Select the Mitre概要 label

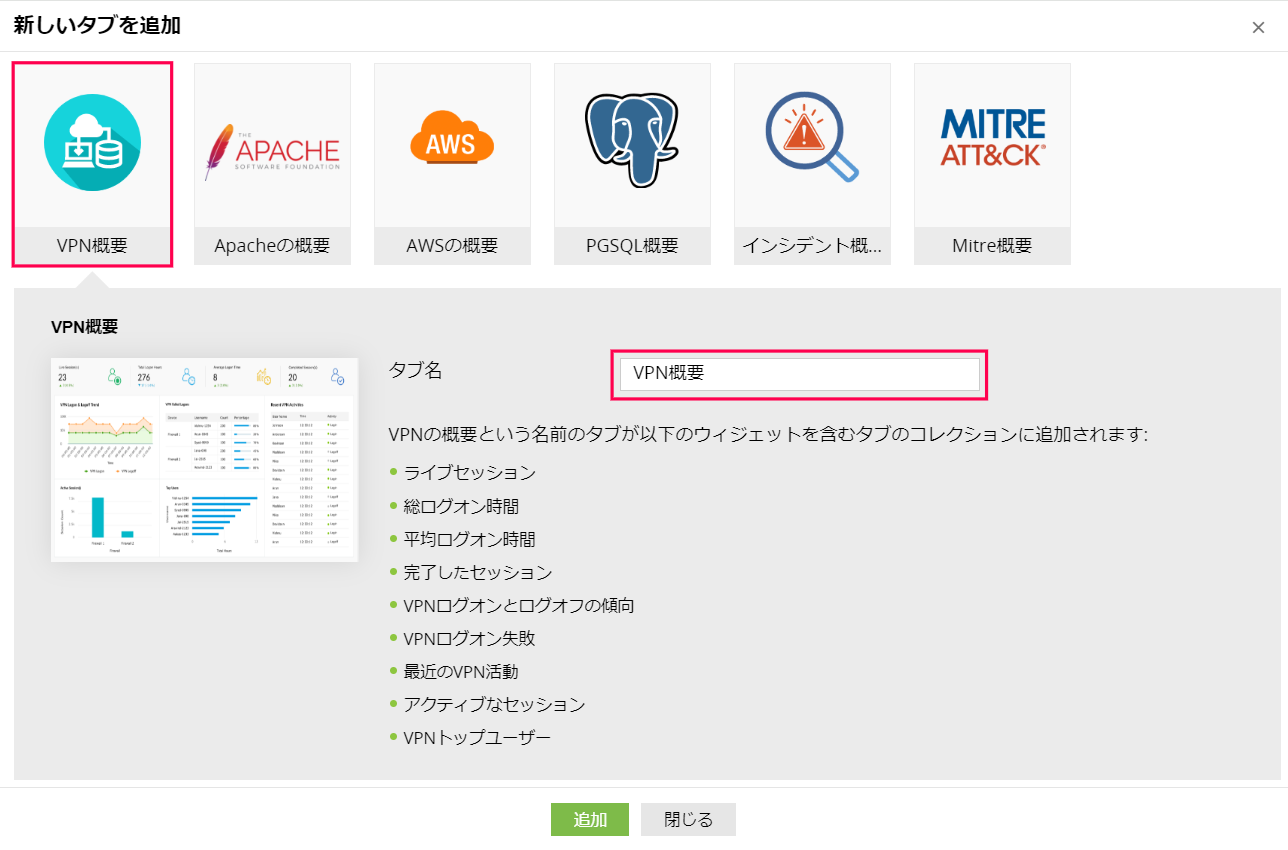pos(992,246)
